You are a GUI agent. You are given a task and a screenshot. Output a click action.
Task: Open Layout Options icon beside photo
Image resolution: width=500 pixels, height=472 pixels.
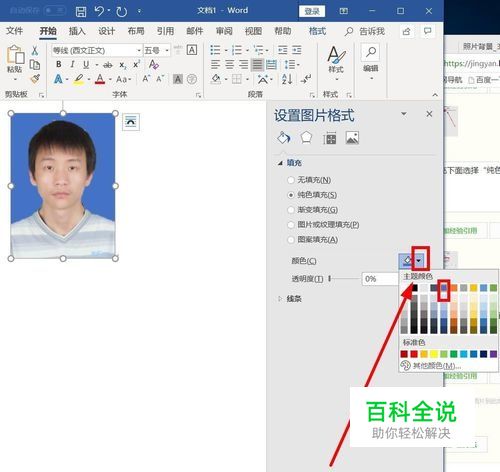pyautogui.click(x=131, y=122)
